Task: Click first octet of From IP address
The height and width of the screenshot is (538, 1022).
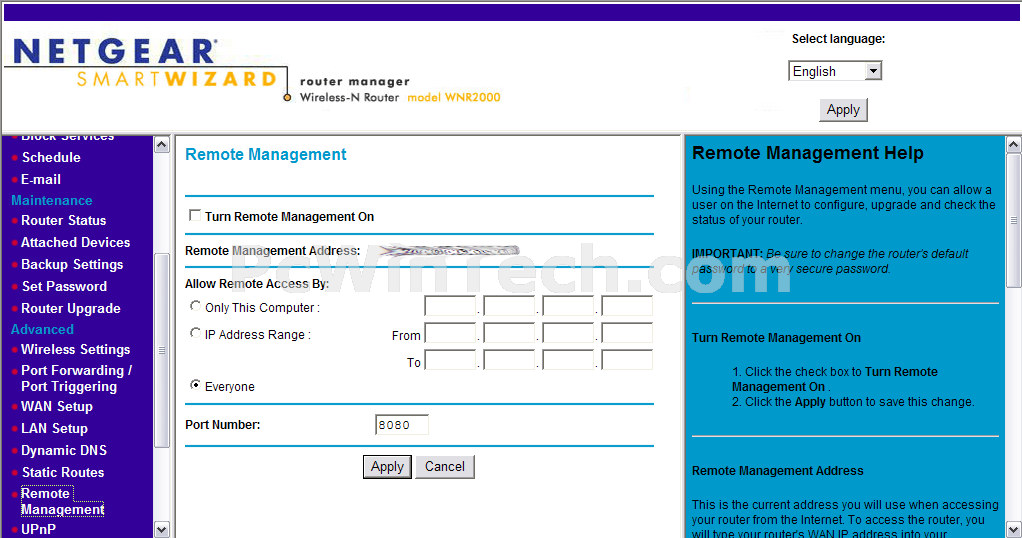Action: 450,333
